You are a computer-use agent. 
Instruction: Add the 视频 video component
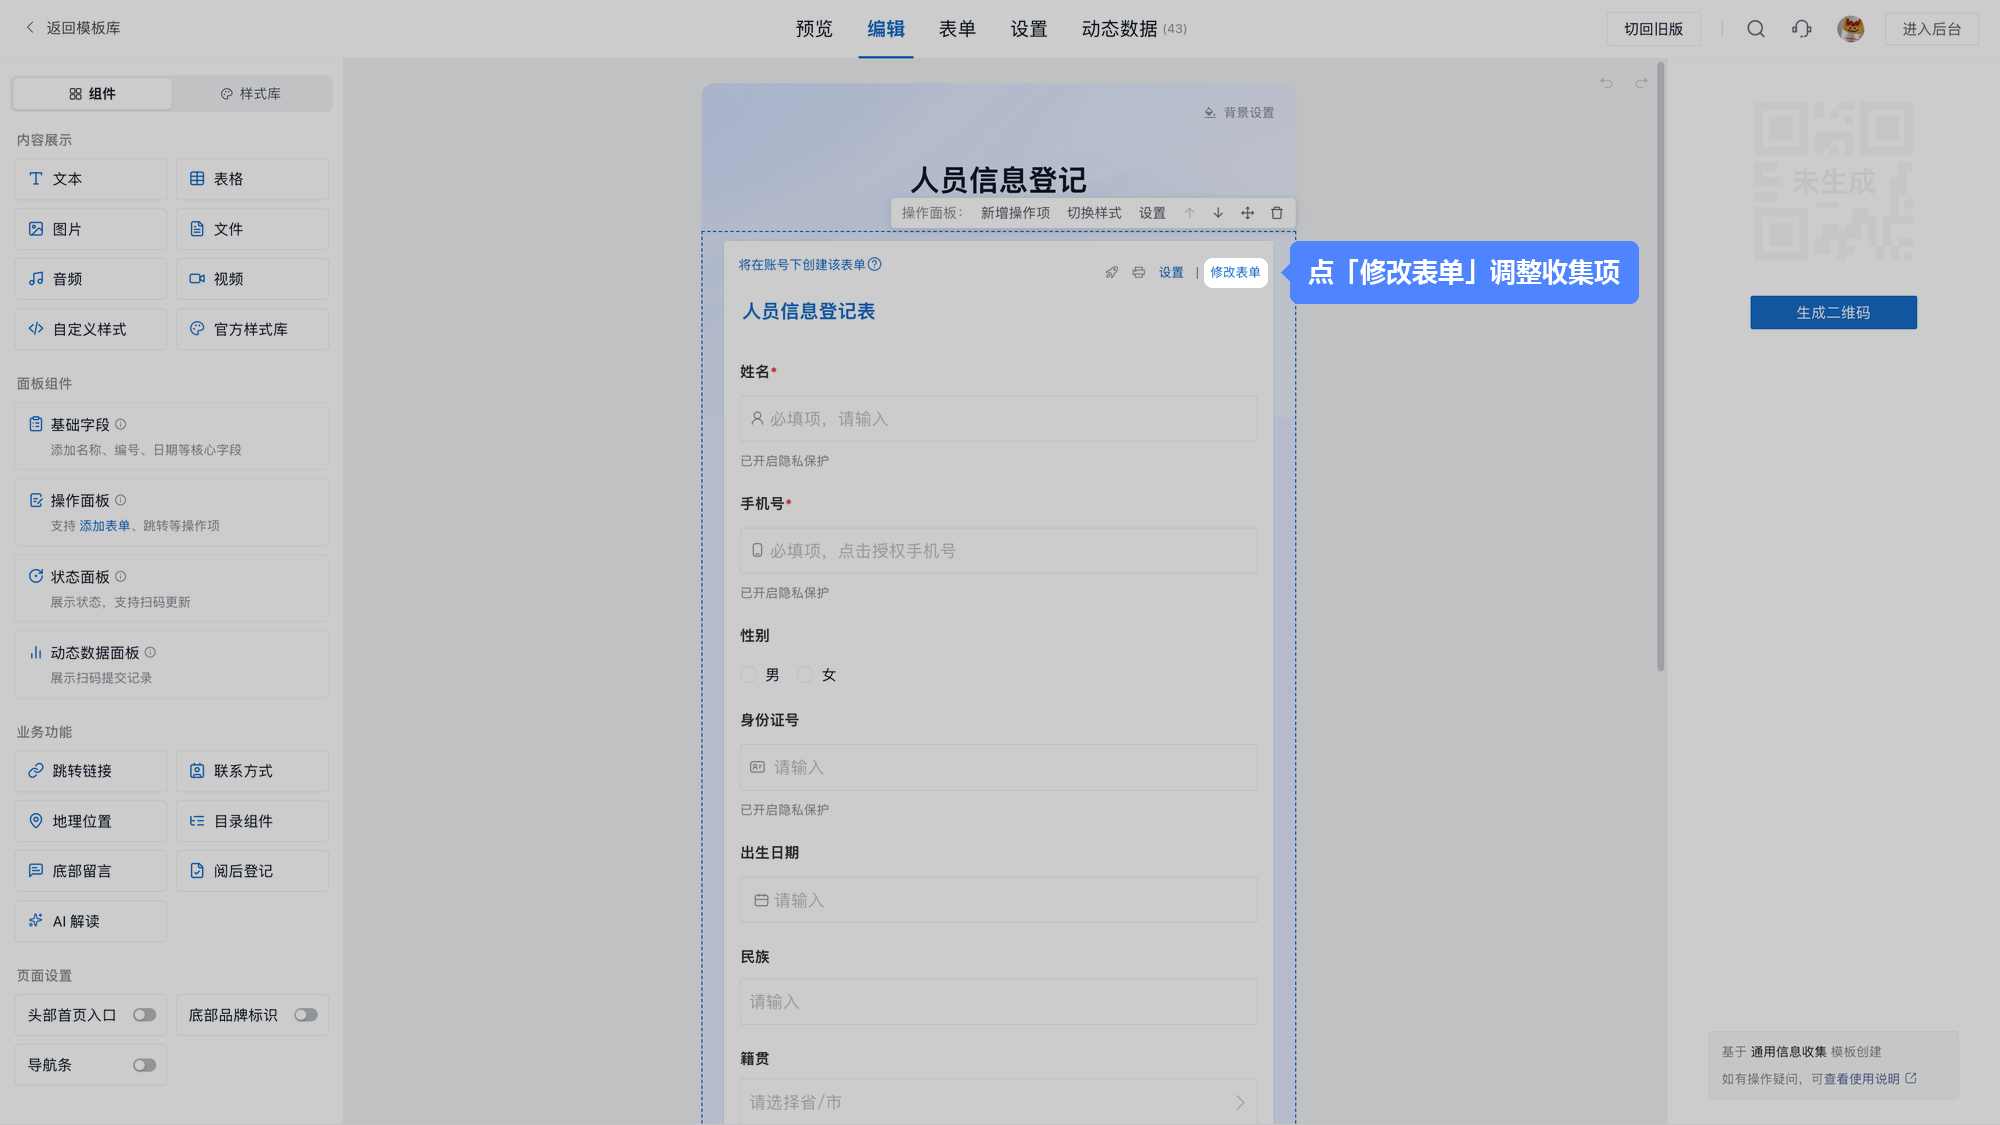tap(252, 279)
